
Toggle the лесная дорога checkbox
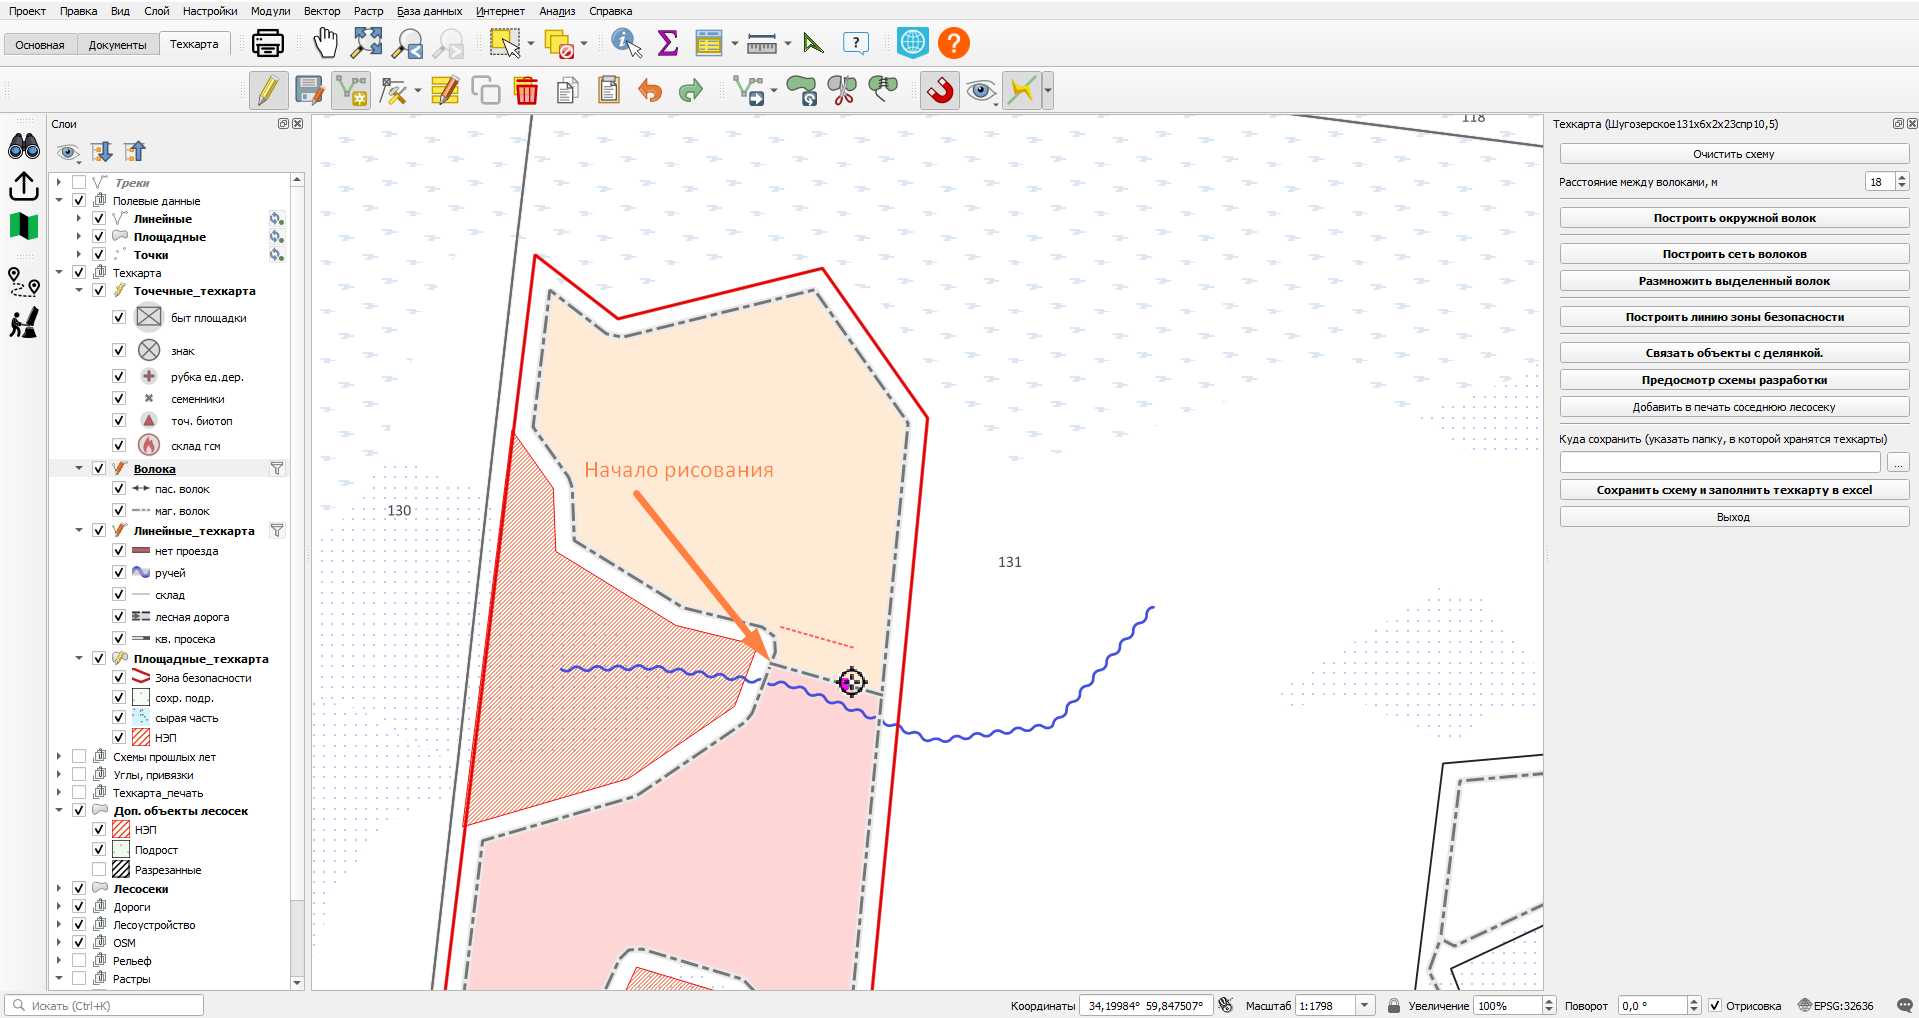pos(119,617)
